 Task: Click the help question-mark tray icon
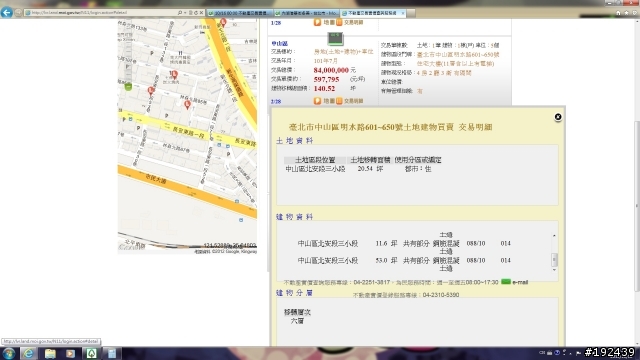(x=557, y=353)
